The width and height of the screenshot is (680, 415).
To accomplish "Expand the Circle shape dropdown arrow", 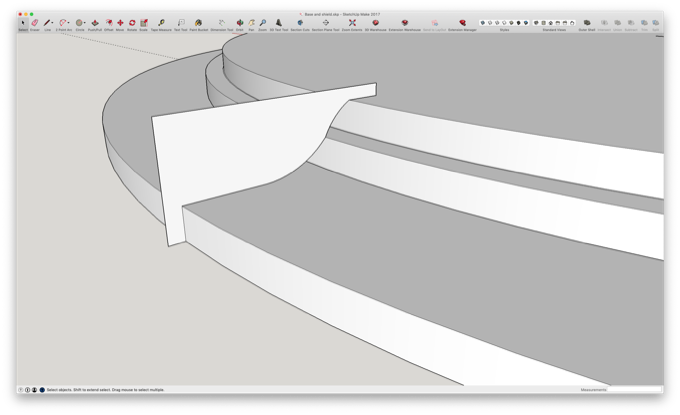I will pyautogui.click(x=85, y=23).
